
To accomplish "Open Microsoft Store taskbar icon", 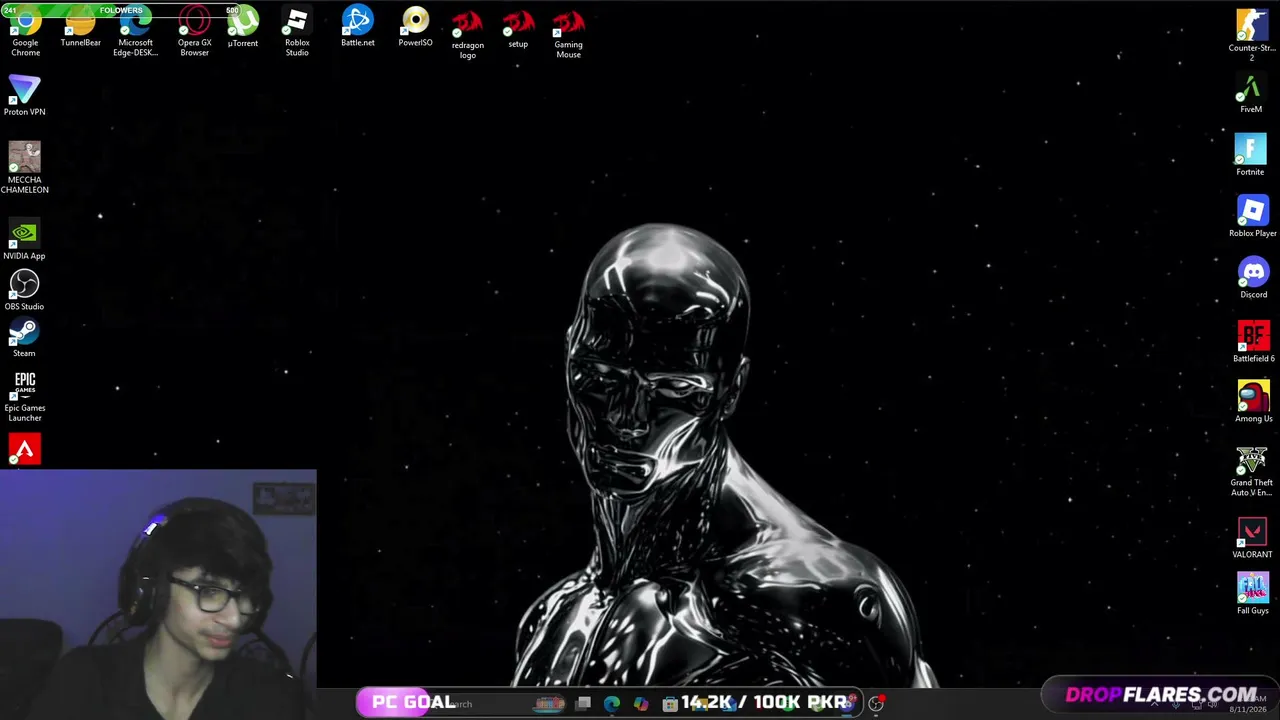I will pyautogui.click(x=670, y=704).
